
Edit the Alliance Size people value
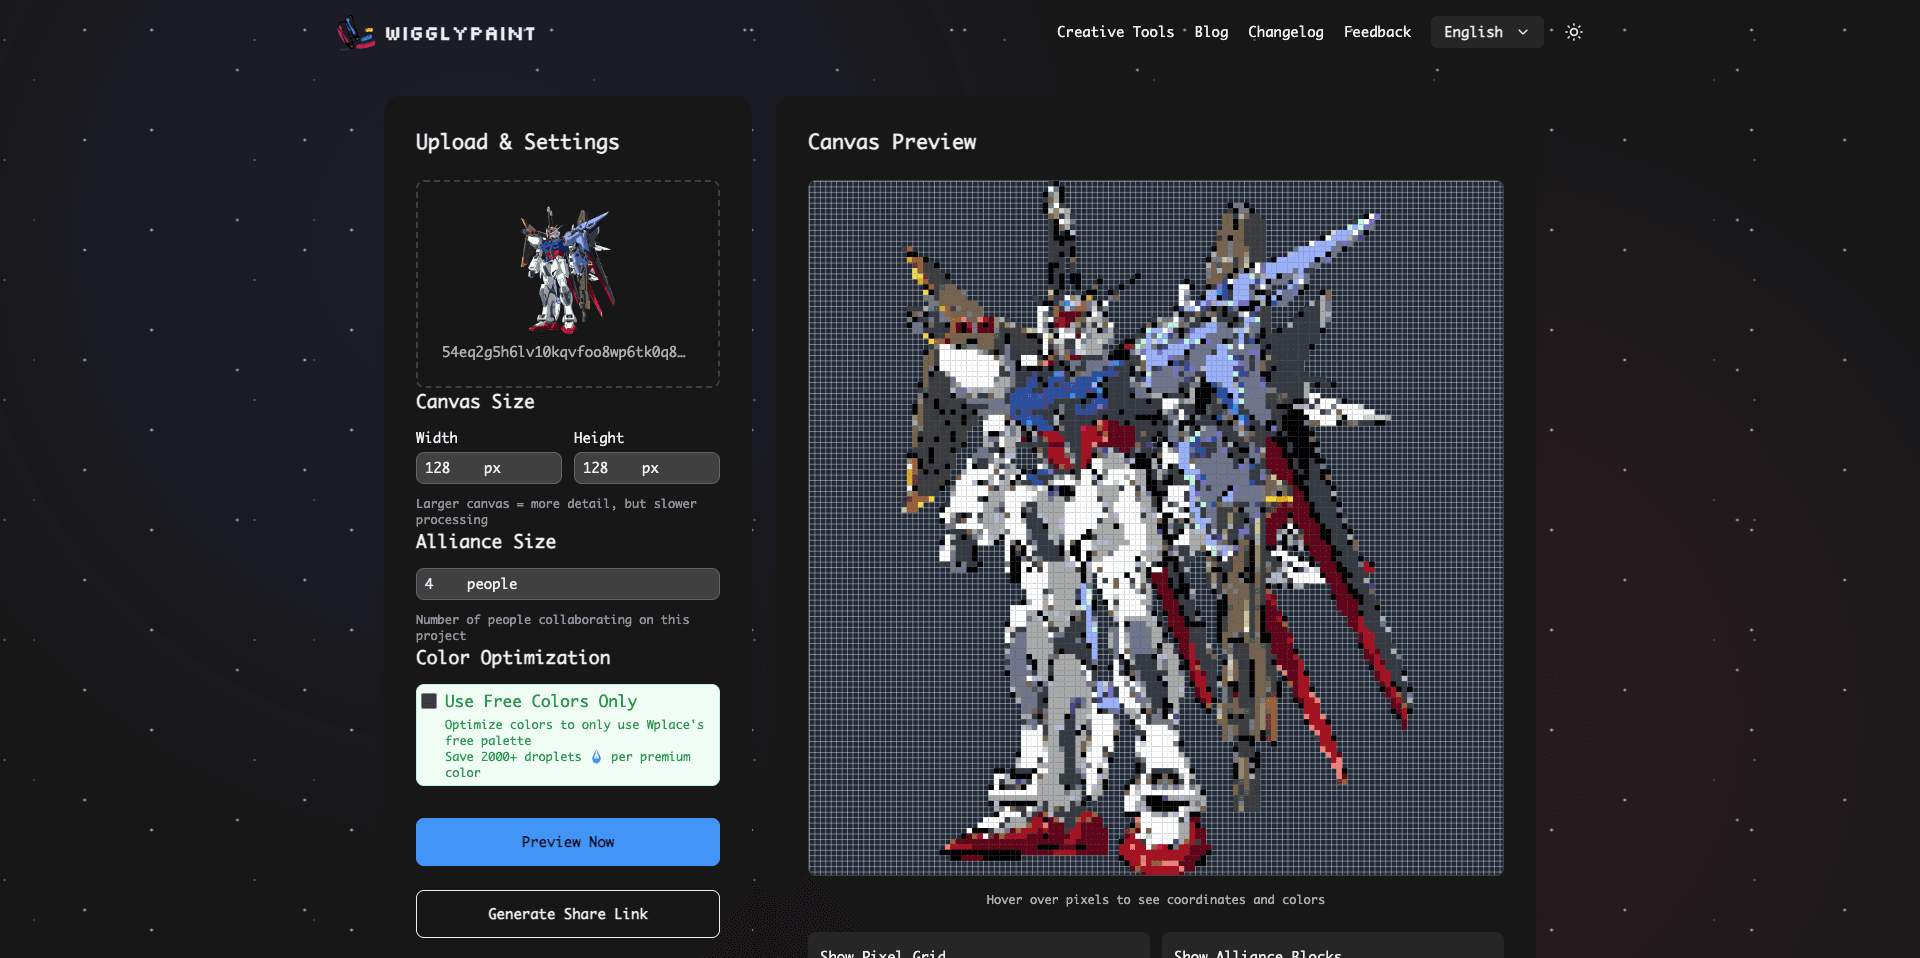(x=567, y=584)
